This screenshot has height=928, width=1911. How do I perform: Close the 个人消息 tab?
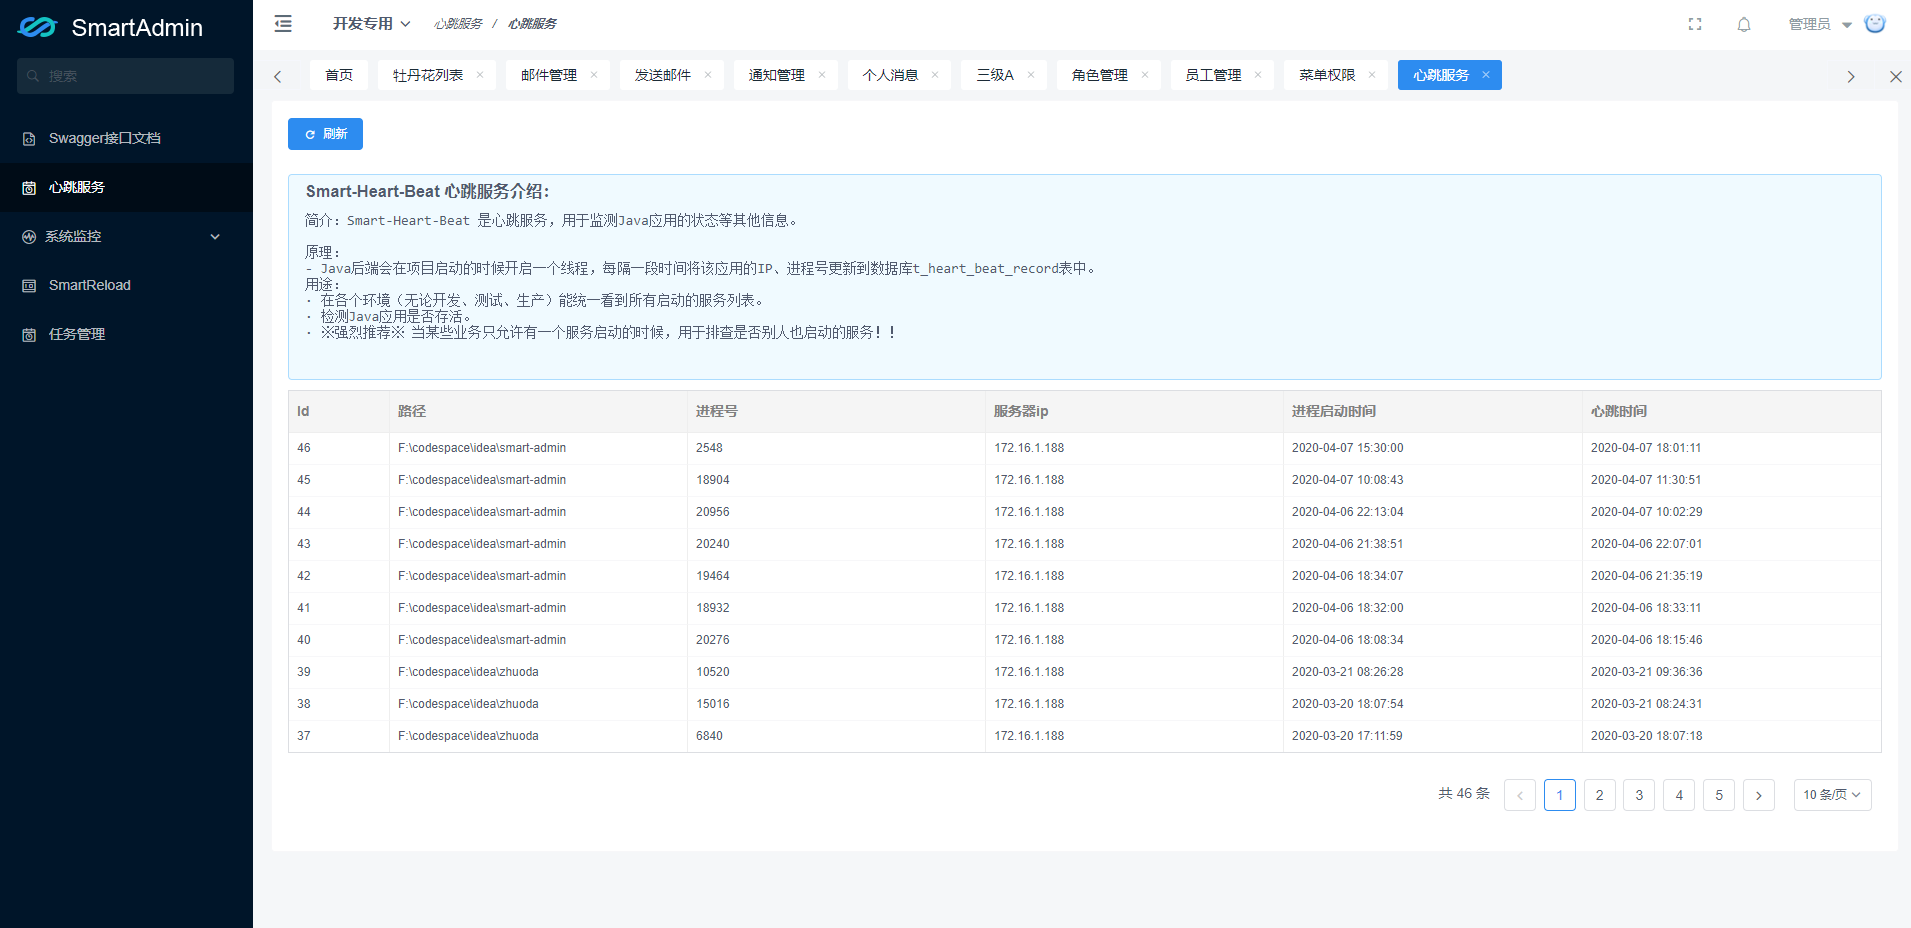[935, 75]
